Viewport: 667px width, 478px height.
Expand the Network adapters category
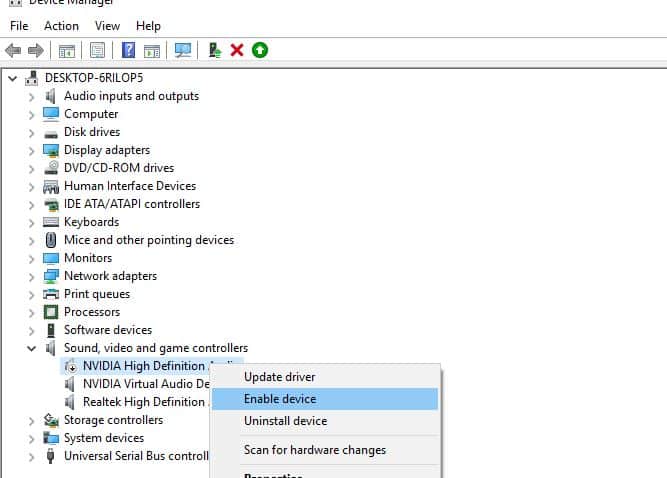(x=31, y=277)
